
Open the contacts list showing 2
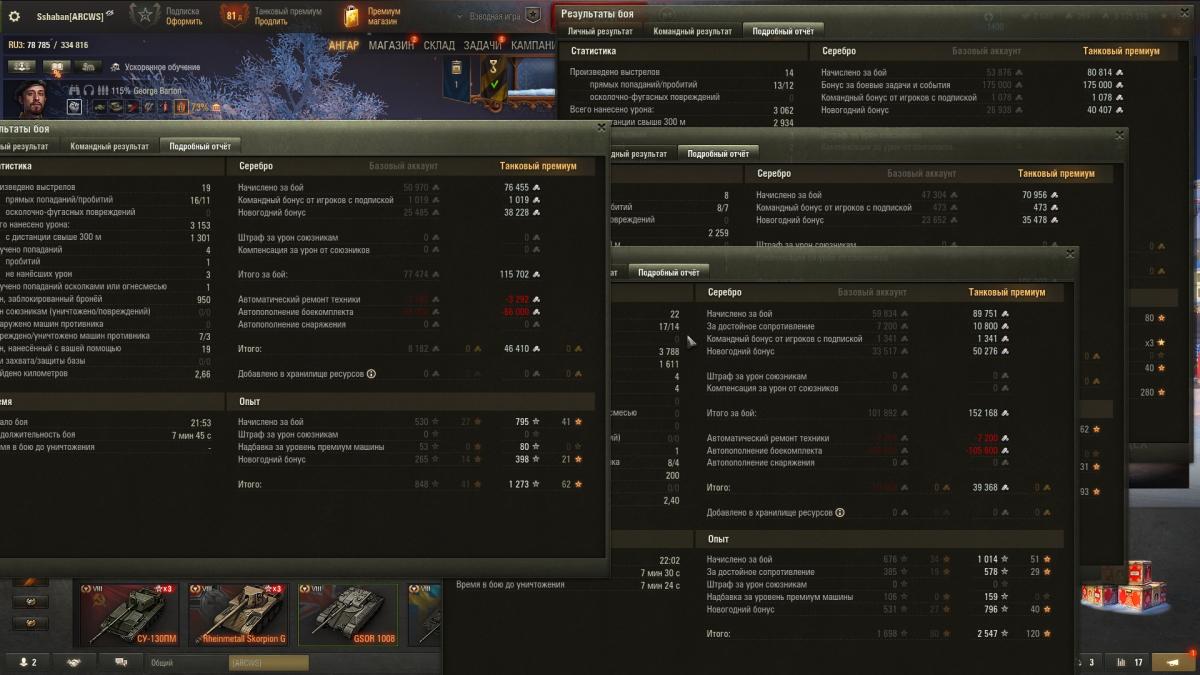click(x=28, y=662)
